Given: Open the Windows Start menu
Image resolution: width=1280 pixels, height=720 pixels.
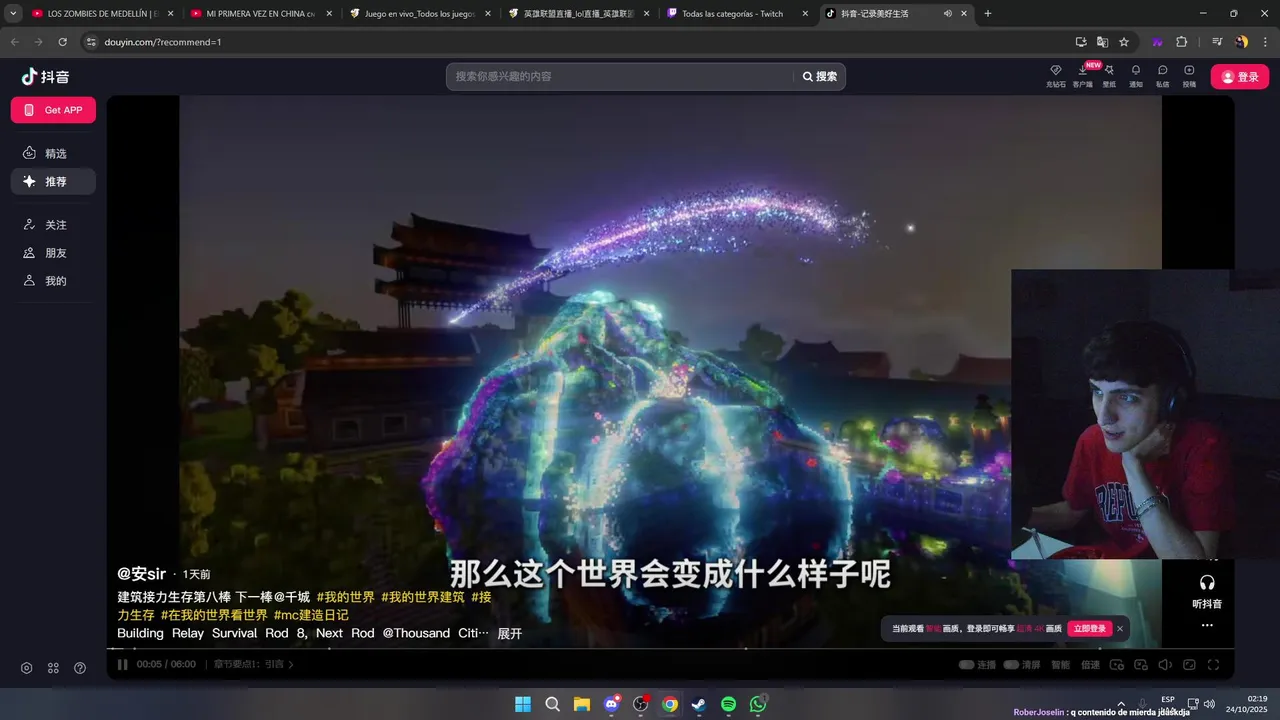Looking at the screenshot, I should click(523, 704).
